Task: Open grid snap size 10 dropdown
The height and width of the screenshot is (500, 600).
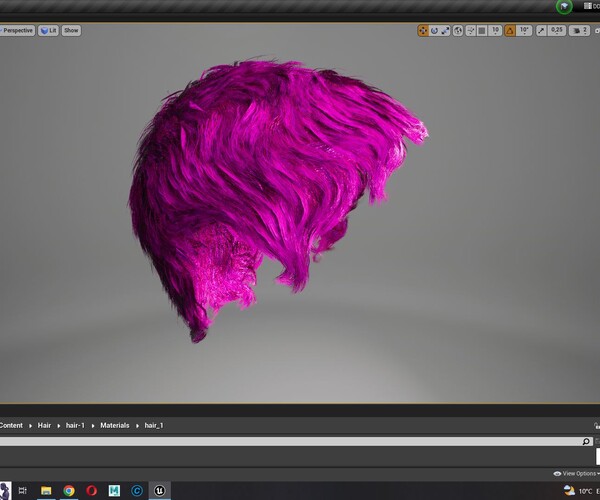Action: (495, 31)
